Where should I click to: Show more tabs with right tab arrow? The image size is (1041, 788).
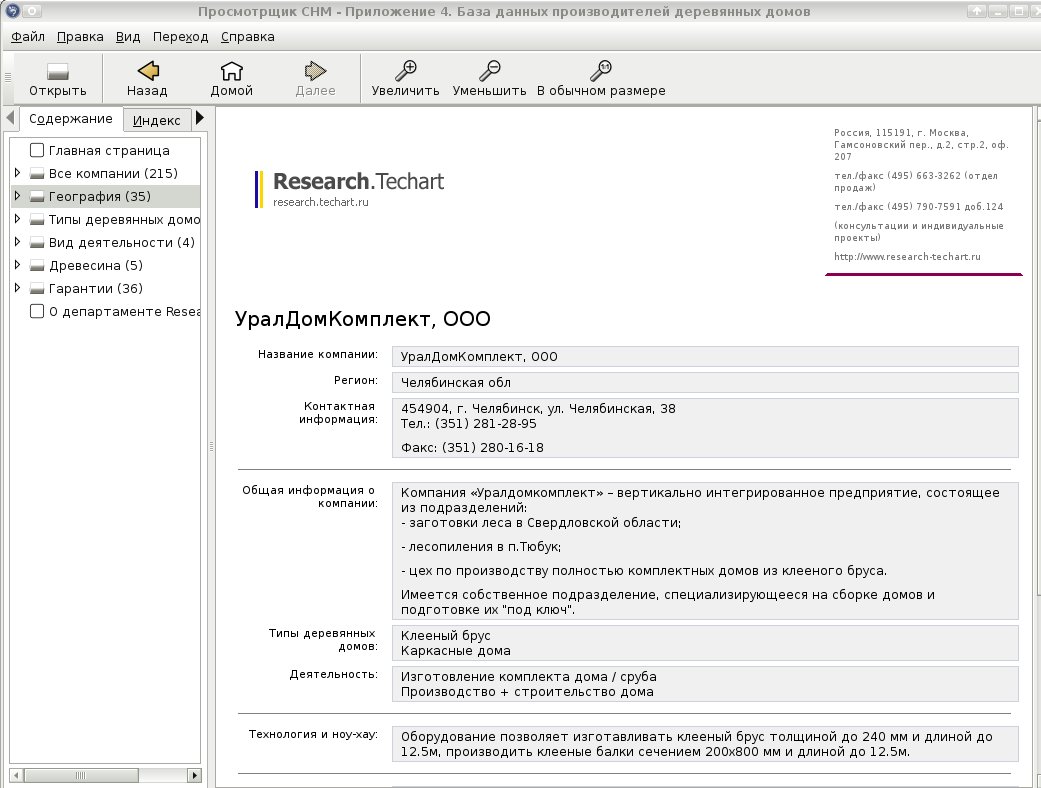(x=200, y=118)
